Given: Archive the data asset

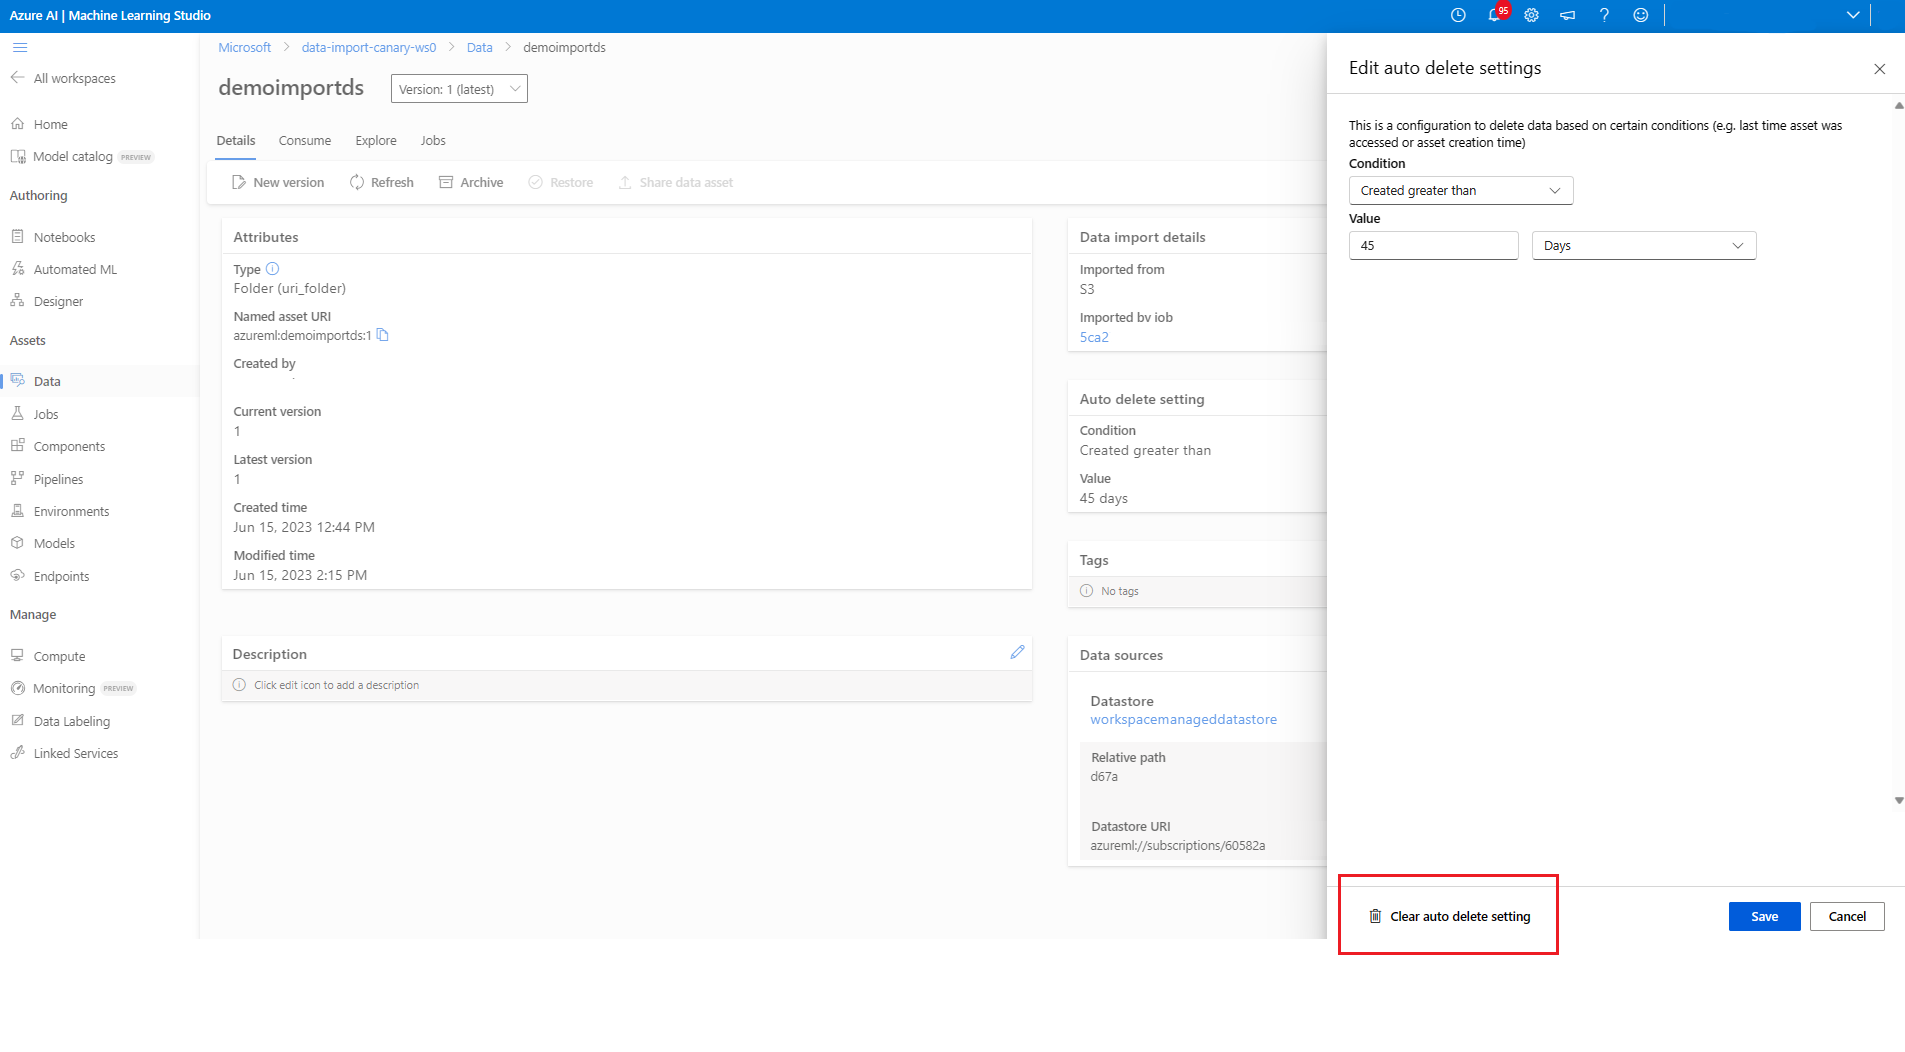Looking at the screenshot, I should (x=471, y=182).
